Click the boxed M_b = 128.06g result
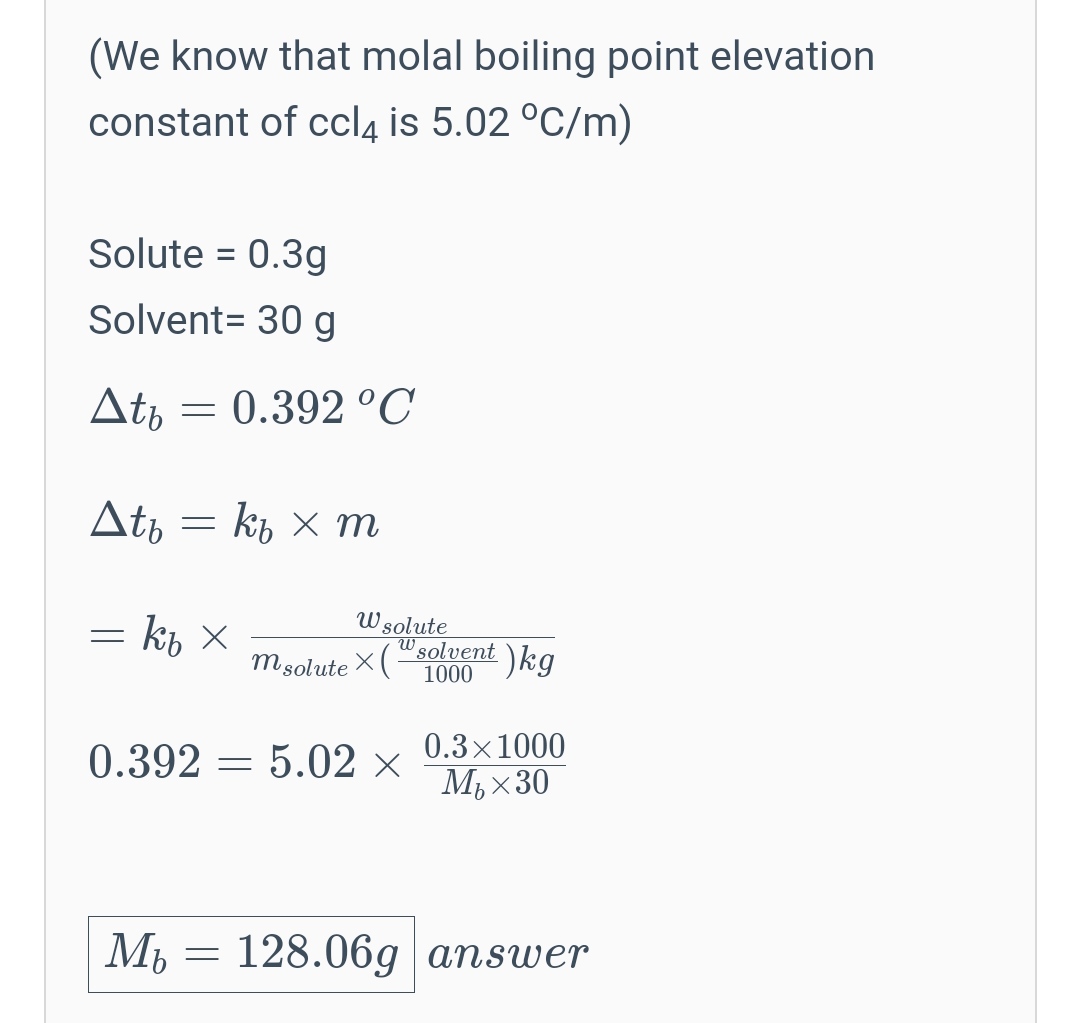 click(x=251, y=954)
